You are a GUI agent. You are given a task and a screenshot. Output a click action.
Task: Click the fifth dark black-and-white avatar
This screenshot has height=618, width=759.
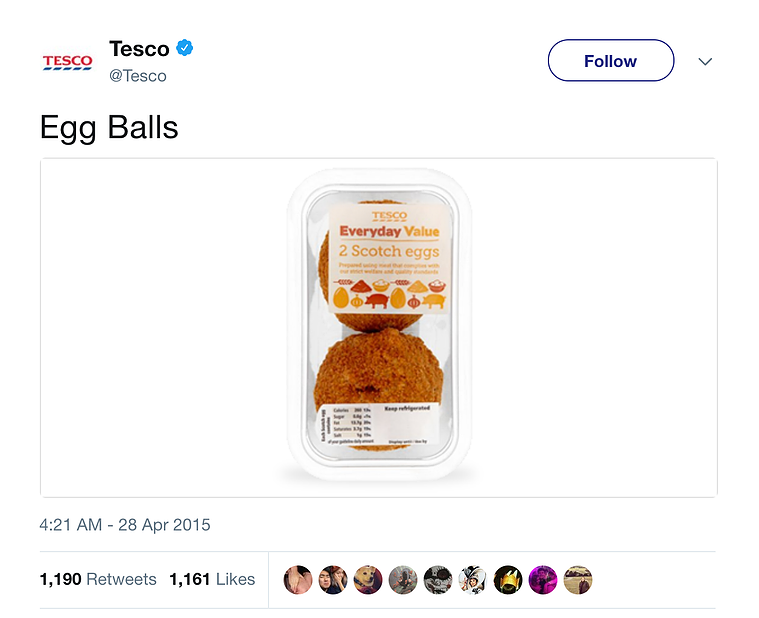pos(438,579)
